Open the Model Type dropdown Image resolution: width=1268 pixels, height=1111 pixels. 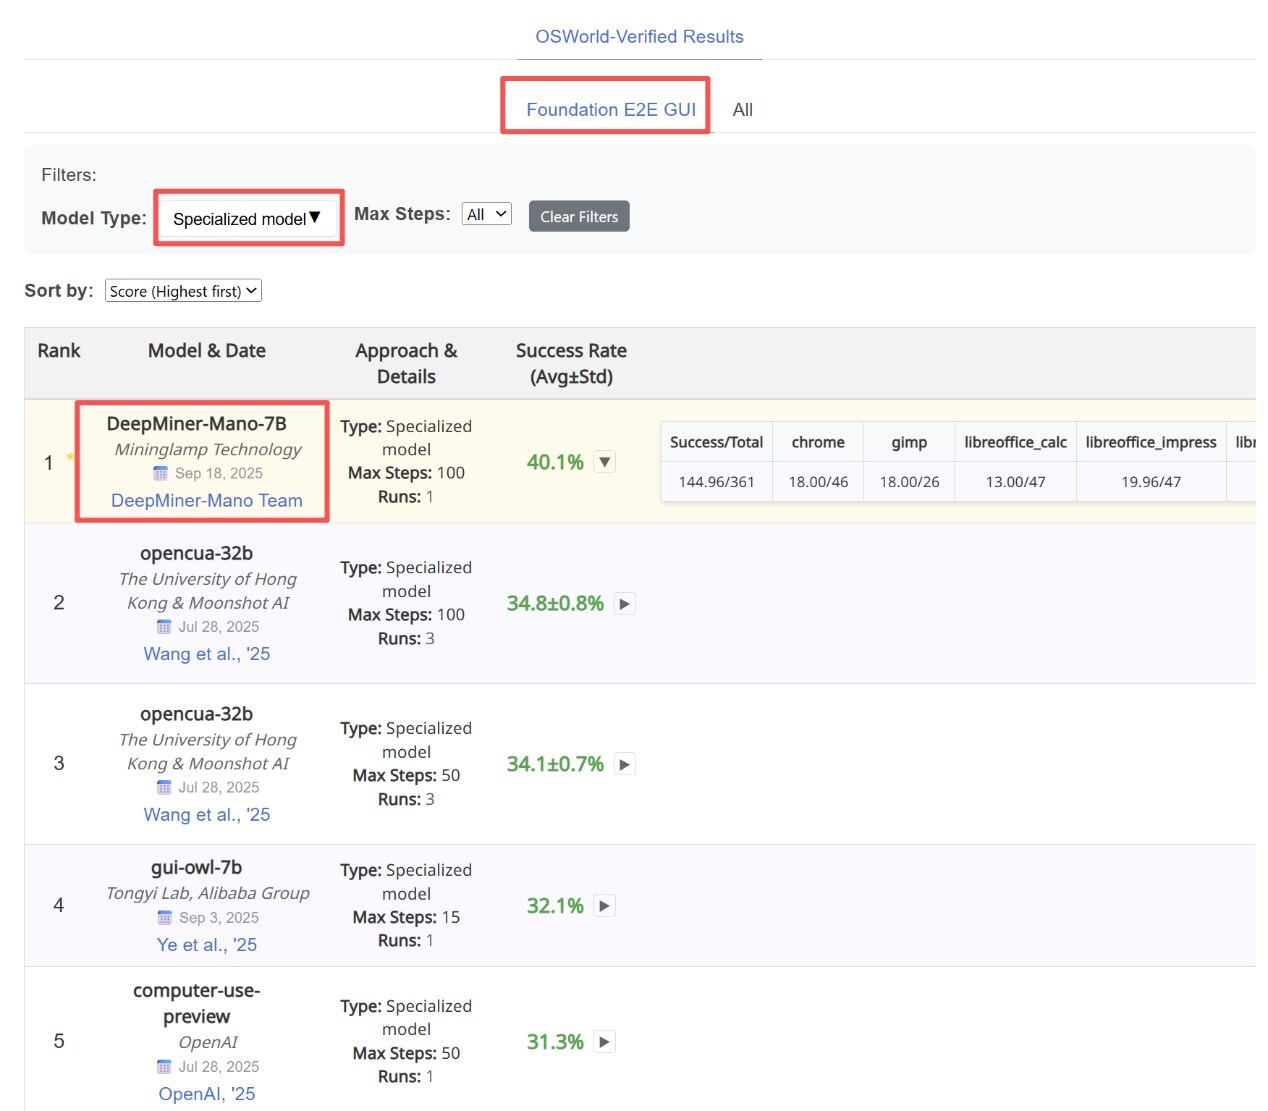247,218
